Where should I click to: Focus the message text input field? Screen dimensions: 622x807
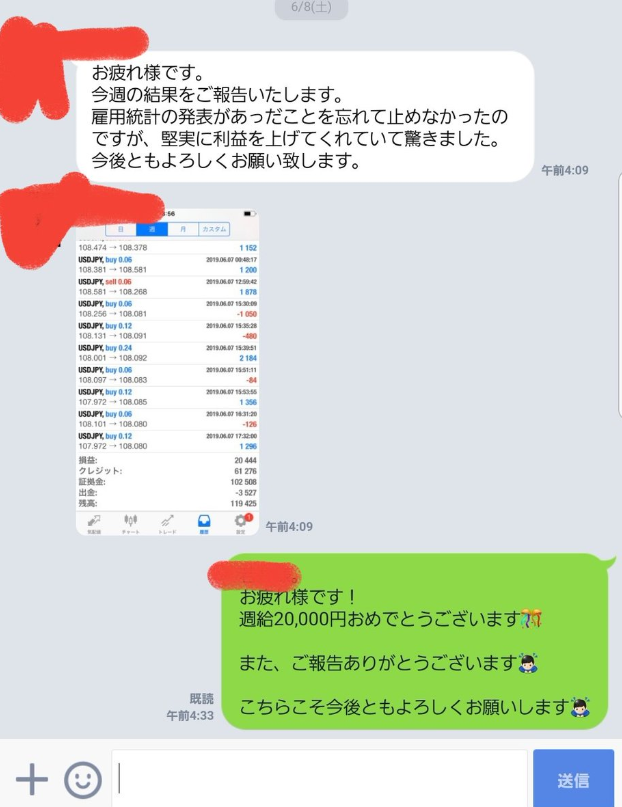point(319,778)
